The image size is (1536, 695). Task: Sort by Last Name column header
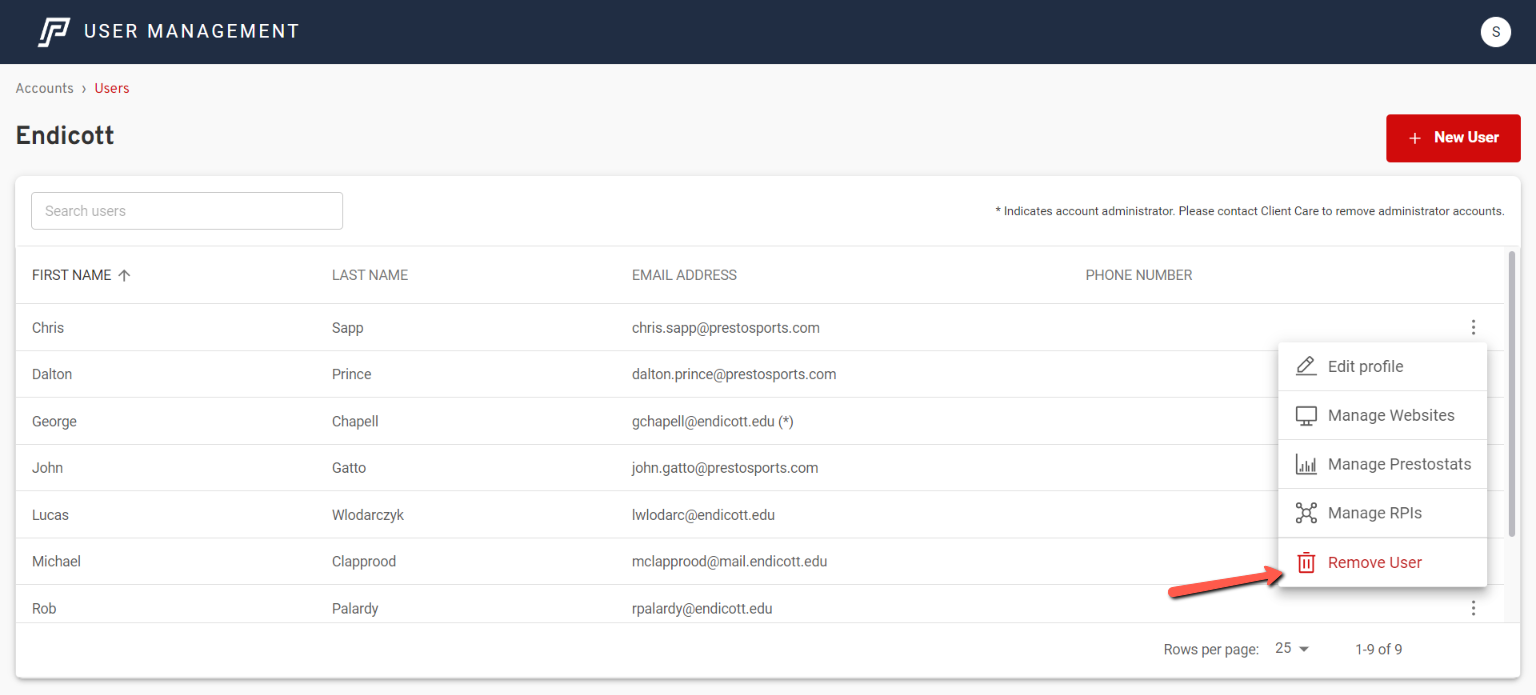click(370, 275)
